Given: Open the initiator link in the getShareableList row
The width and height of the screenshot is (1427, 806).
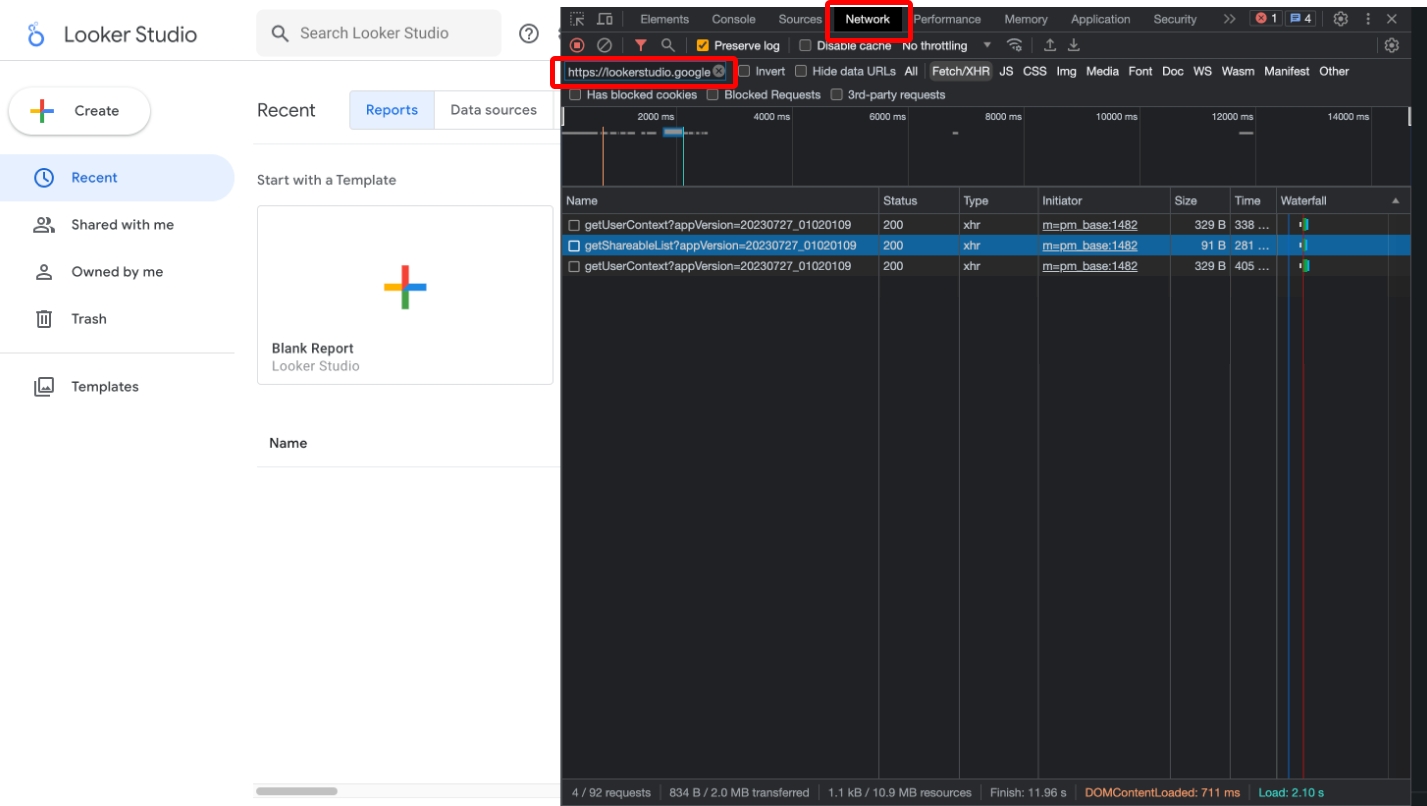Looking at the screenshot, I should point(1089,246).
